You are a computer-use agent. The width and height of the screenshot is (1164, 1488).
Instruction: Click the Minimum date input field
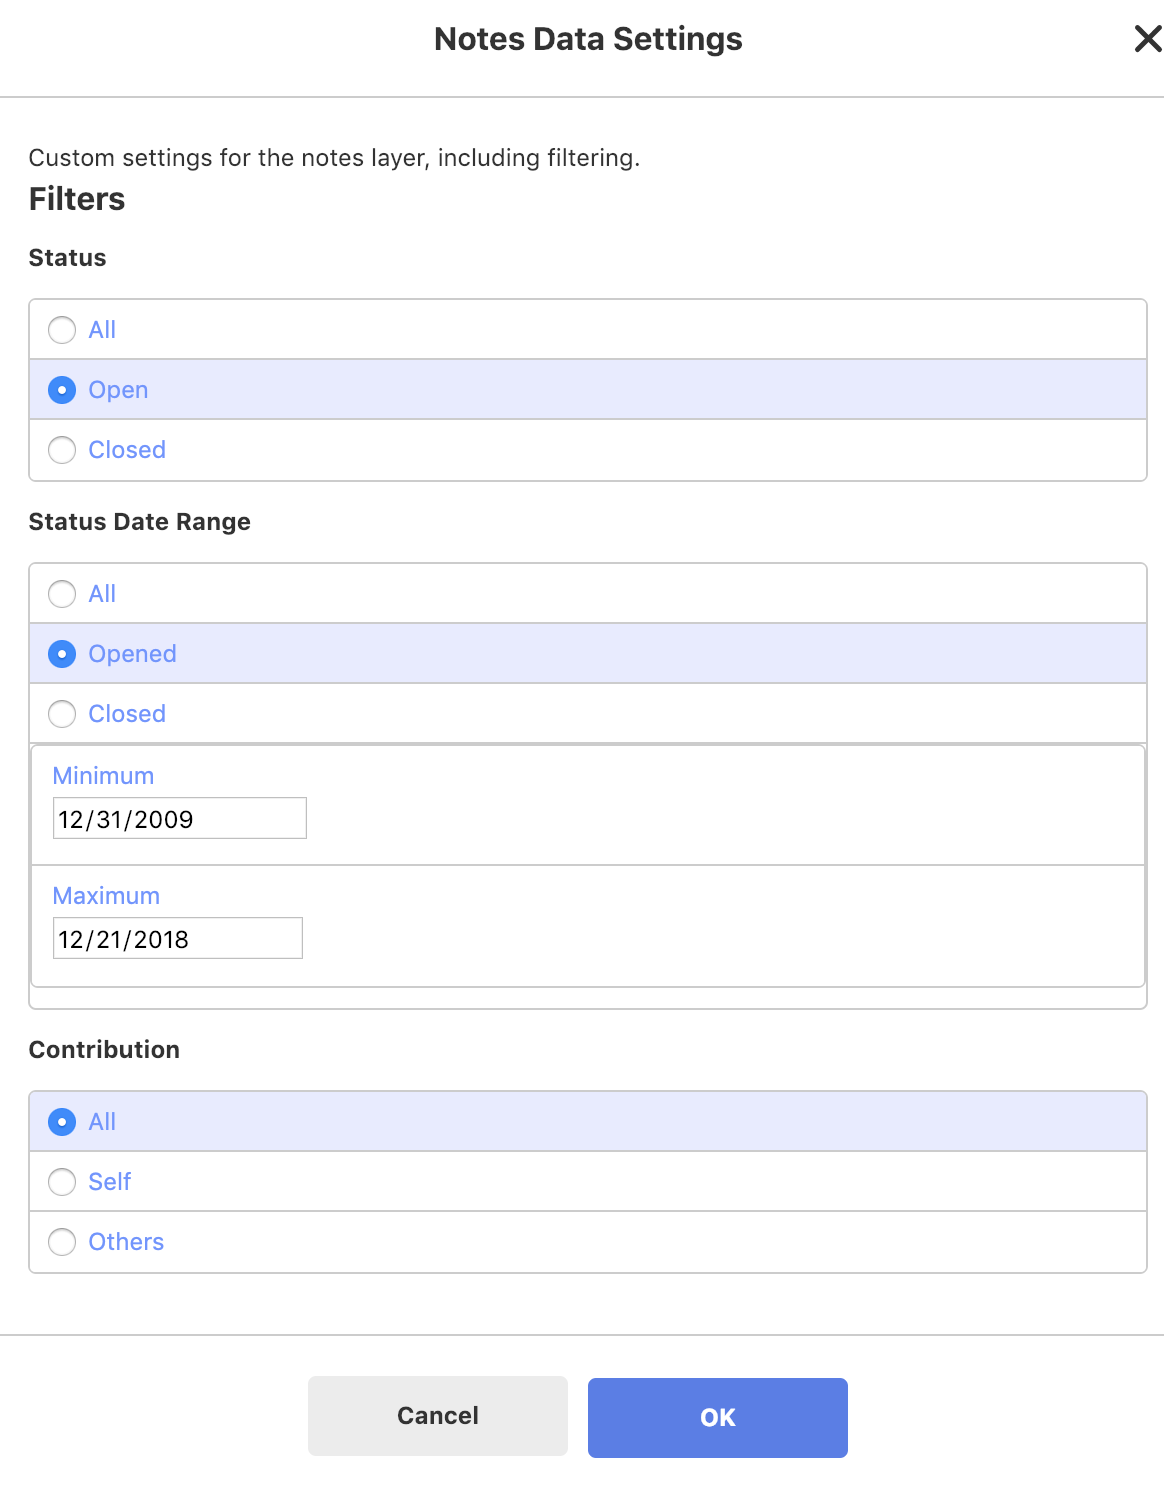[x=179, y=819]
